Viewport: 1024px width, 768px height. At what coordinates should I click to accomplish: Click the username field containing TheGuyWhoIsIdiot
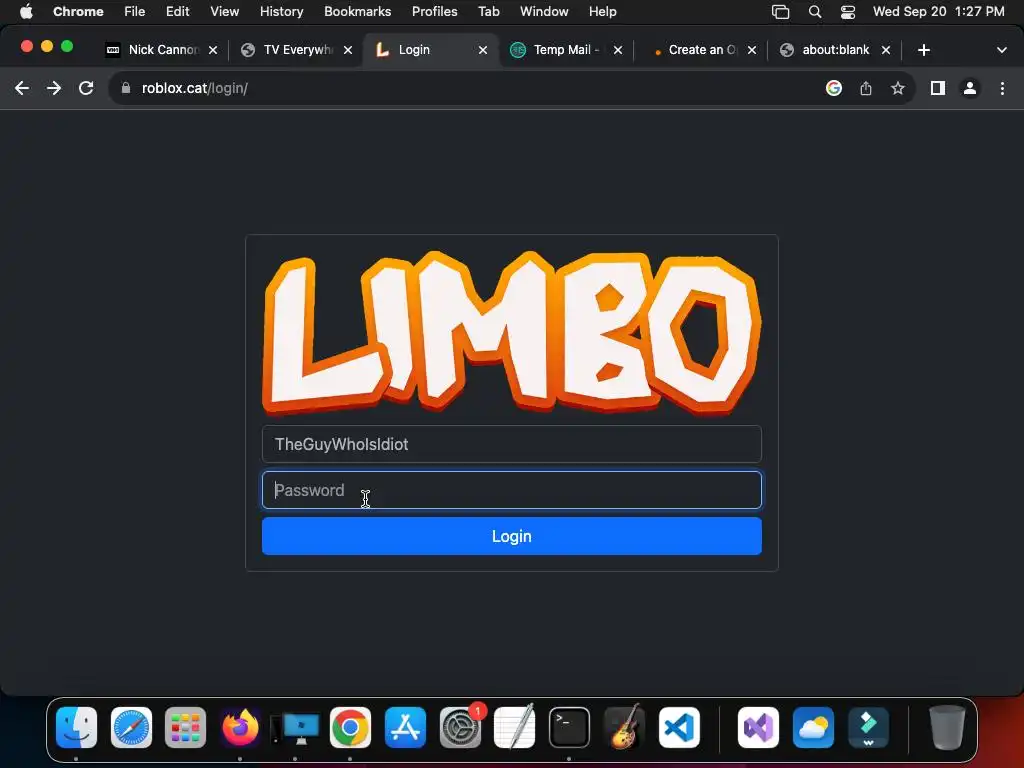[511, 444]
